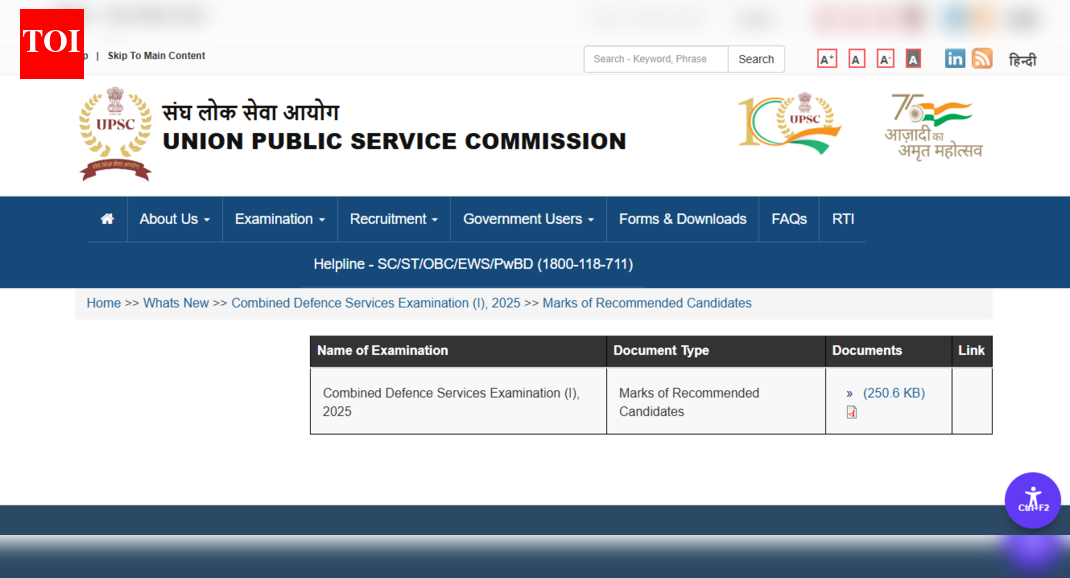Click the PDF document icon in Documents column

click(851, 412)
